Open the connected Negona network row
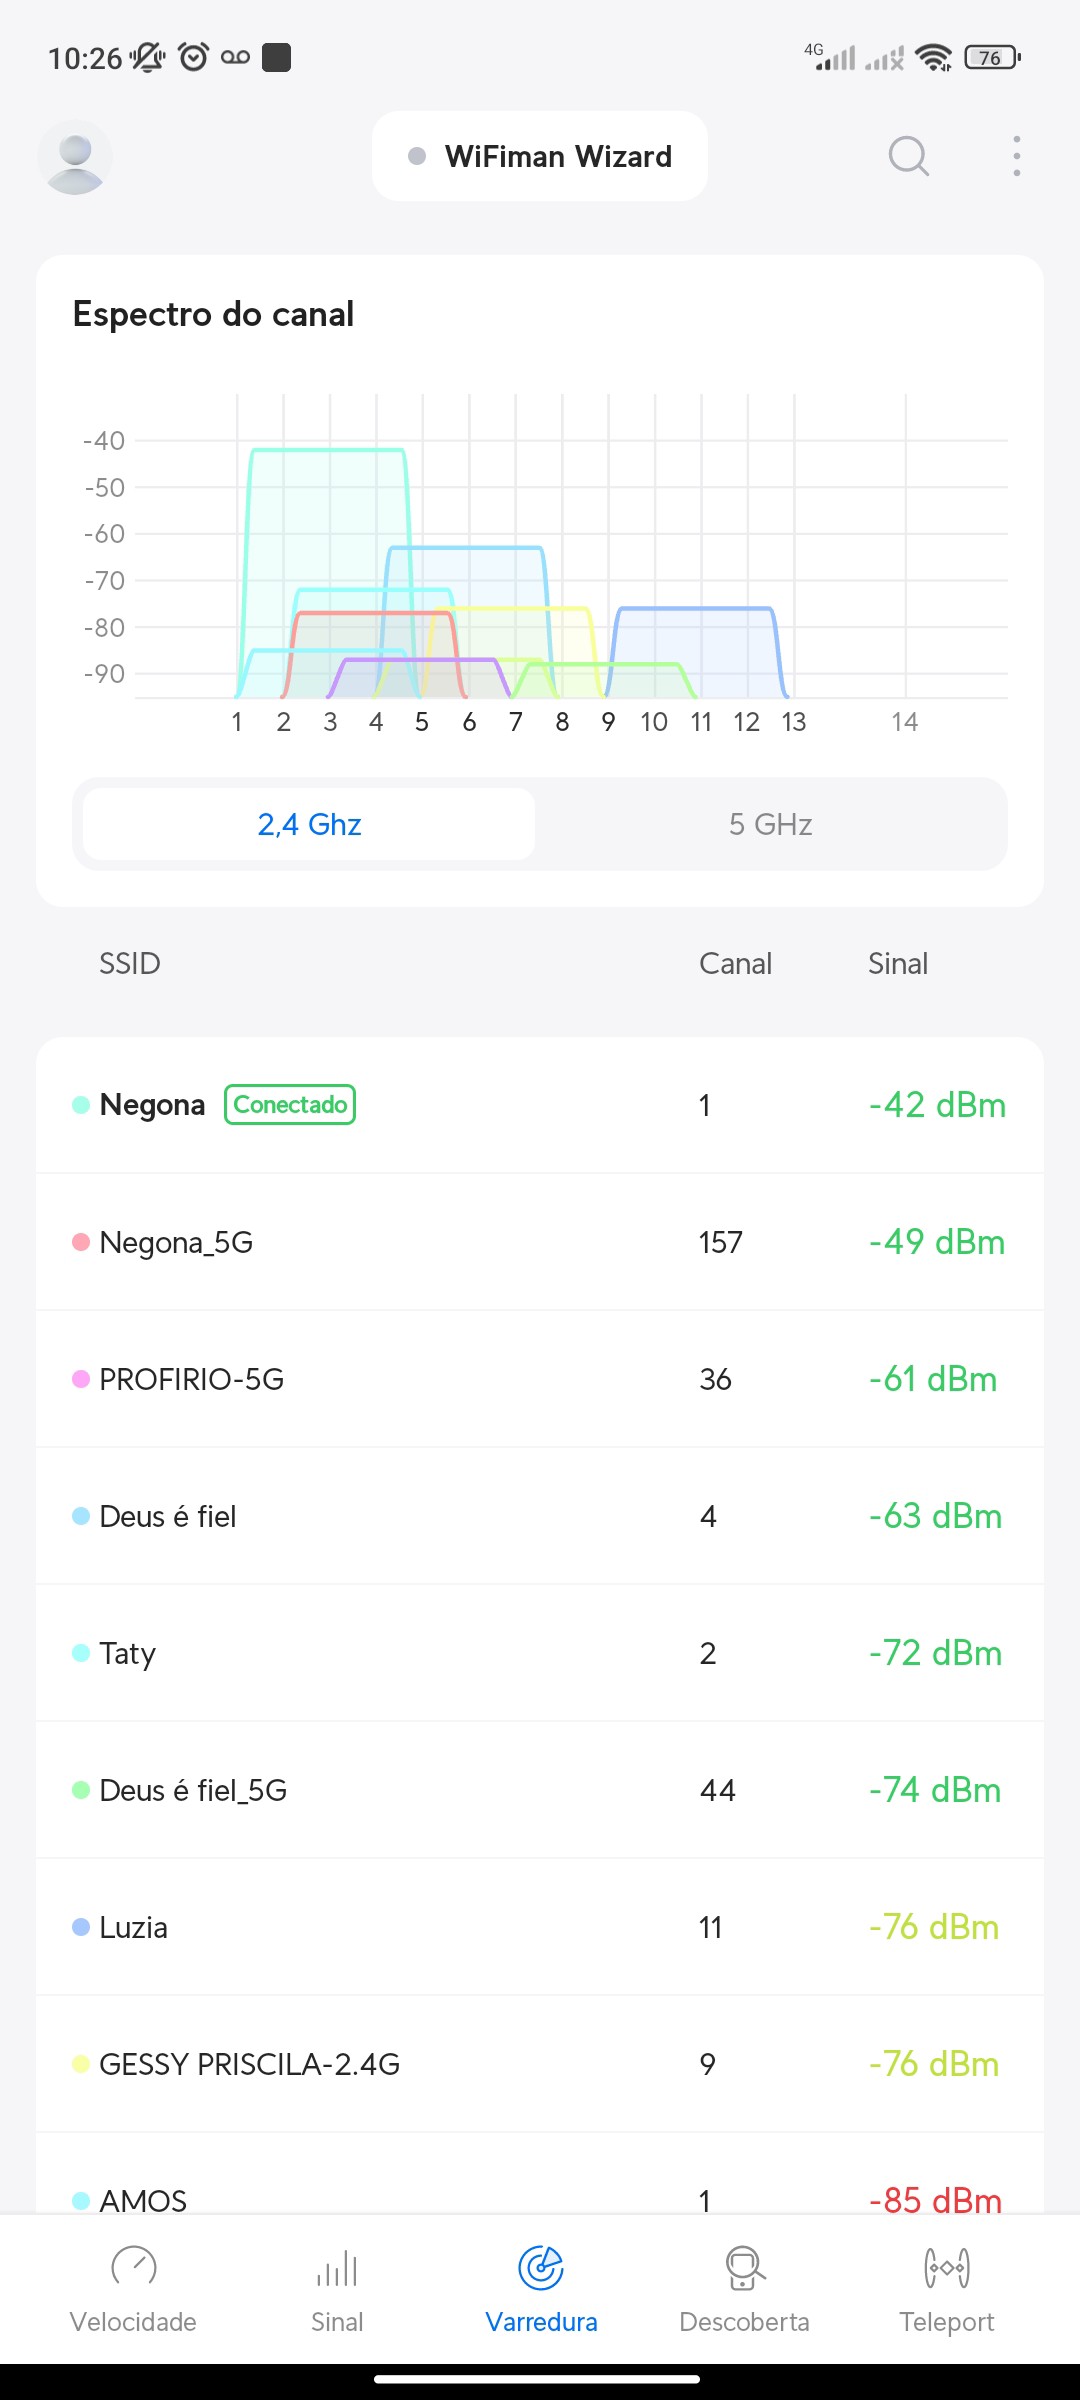 tap(540, 1105)
